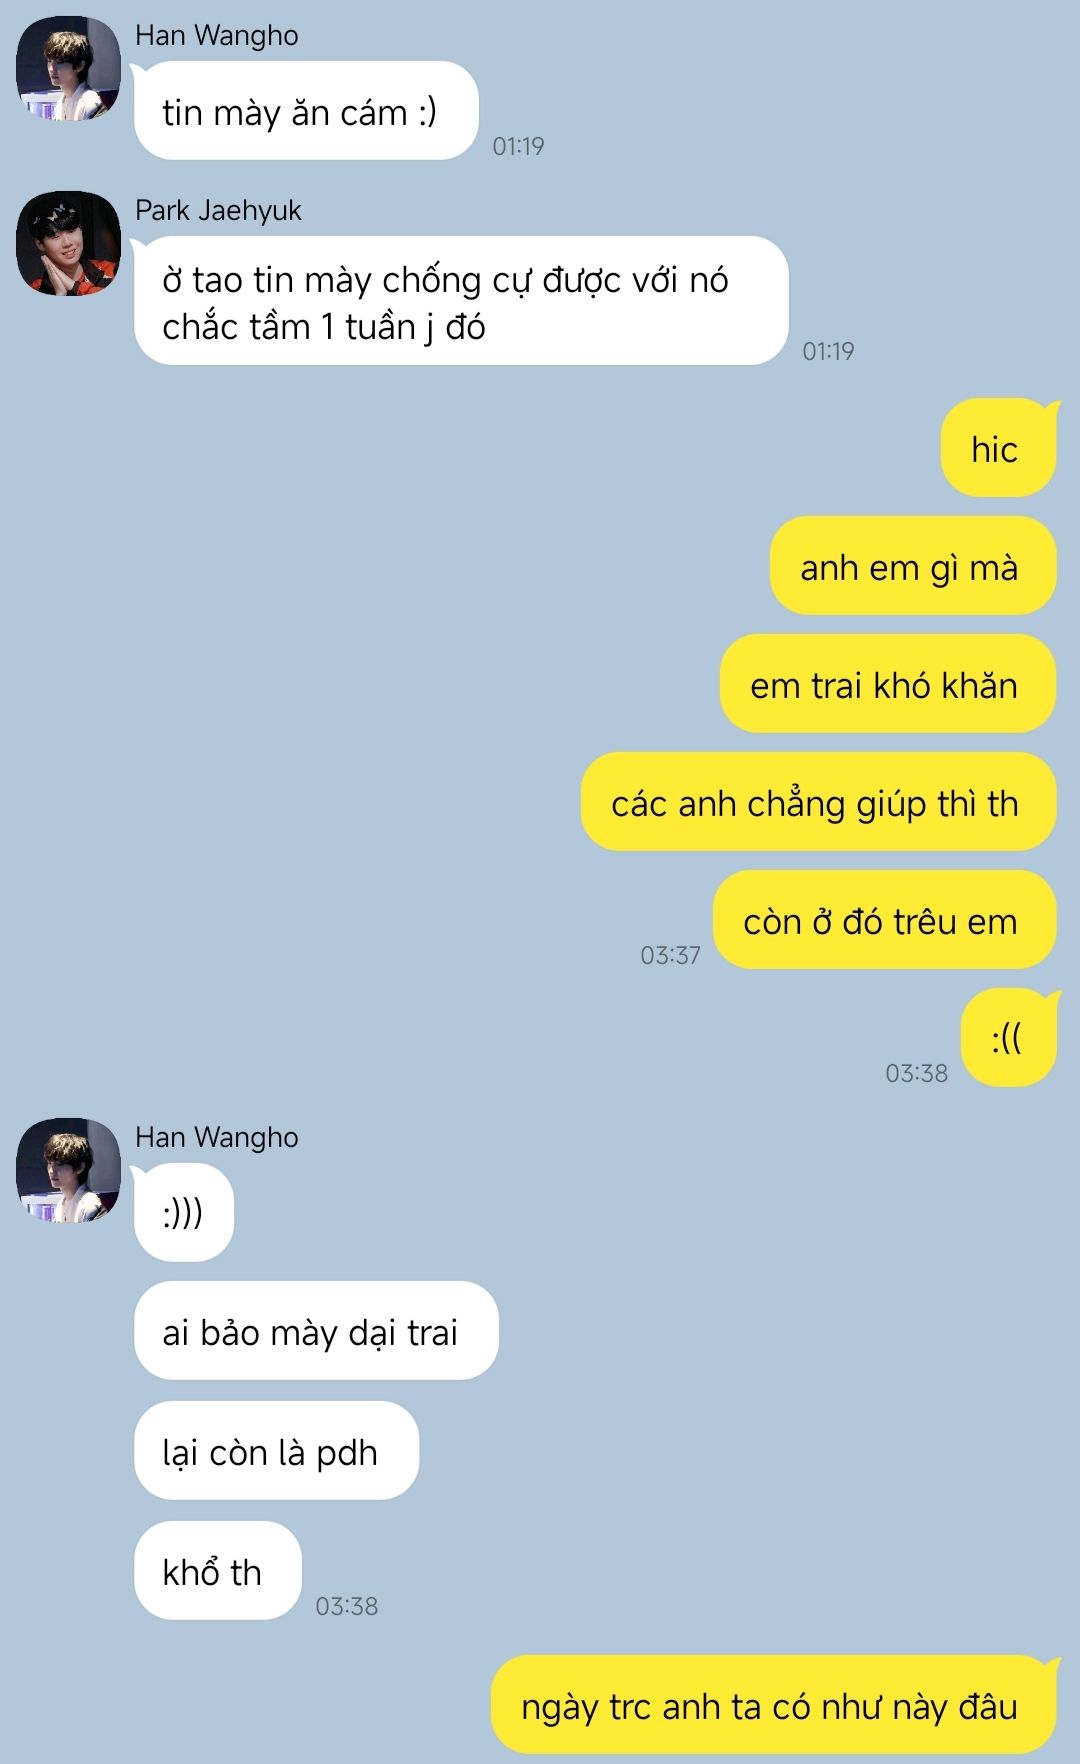Click the 'Han Wangho' name above 'tin mày ăn cám'
This screenshot has height=1764, width=1080.
click(x=217, y=35)
